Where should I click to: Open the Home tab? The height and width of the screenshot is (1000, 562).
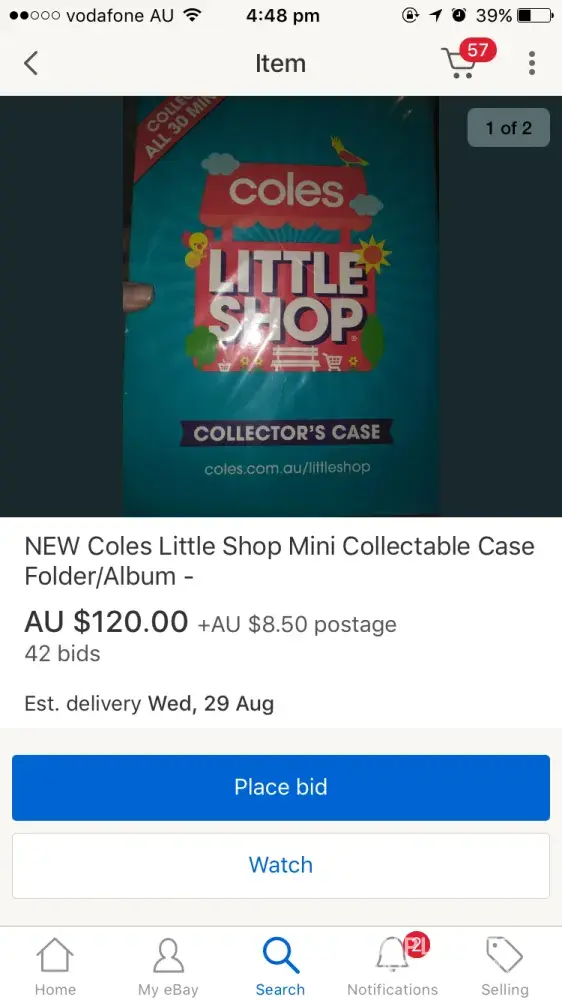(x=55, y=966)
